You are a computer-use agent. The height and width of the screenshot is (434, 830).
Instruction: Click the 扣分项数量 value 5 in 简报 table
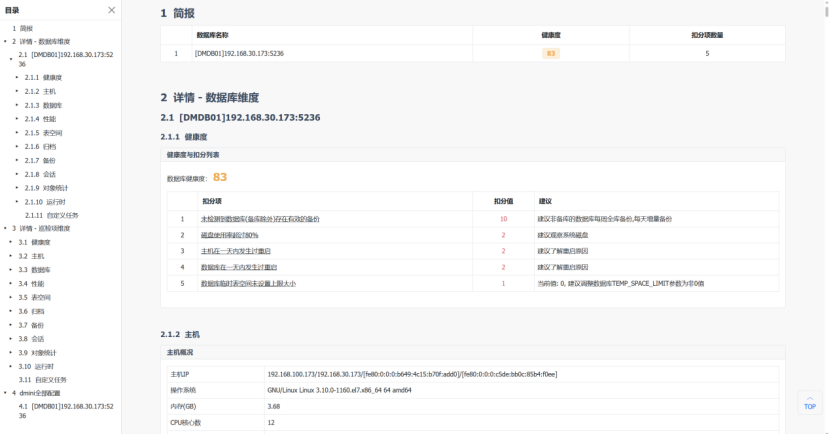(707, 53)
